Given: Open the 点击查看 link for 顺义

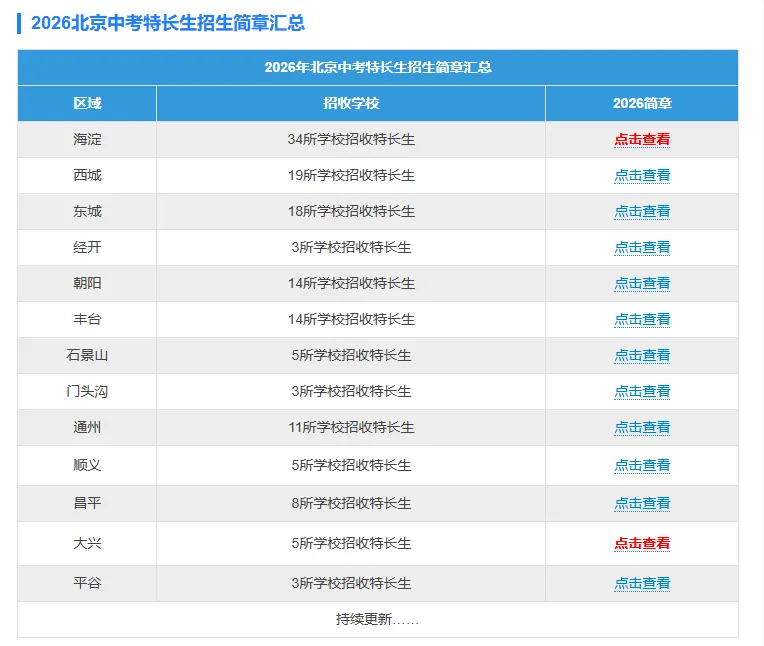Looking at the screenshot, I should 642,465.
